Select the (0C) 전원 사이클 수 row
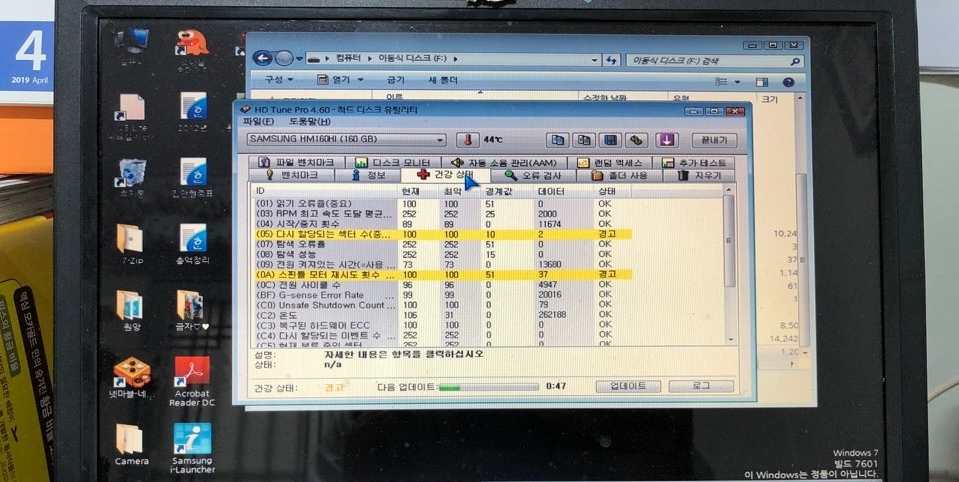Image resolution: width=959 pixels, height=482 pixels. tap(442, 284)
